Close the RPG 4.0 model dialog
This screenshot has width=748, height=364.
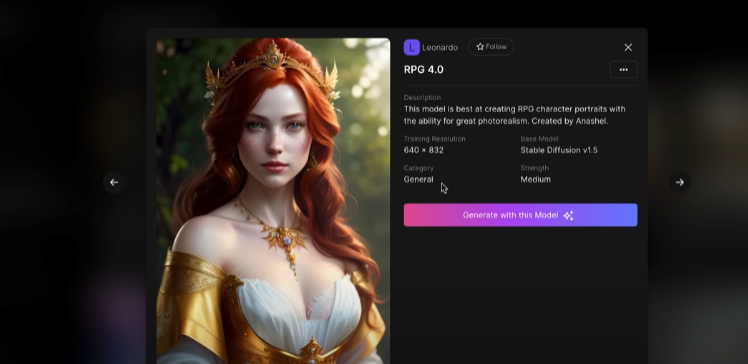(628, 47)
